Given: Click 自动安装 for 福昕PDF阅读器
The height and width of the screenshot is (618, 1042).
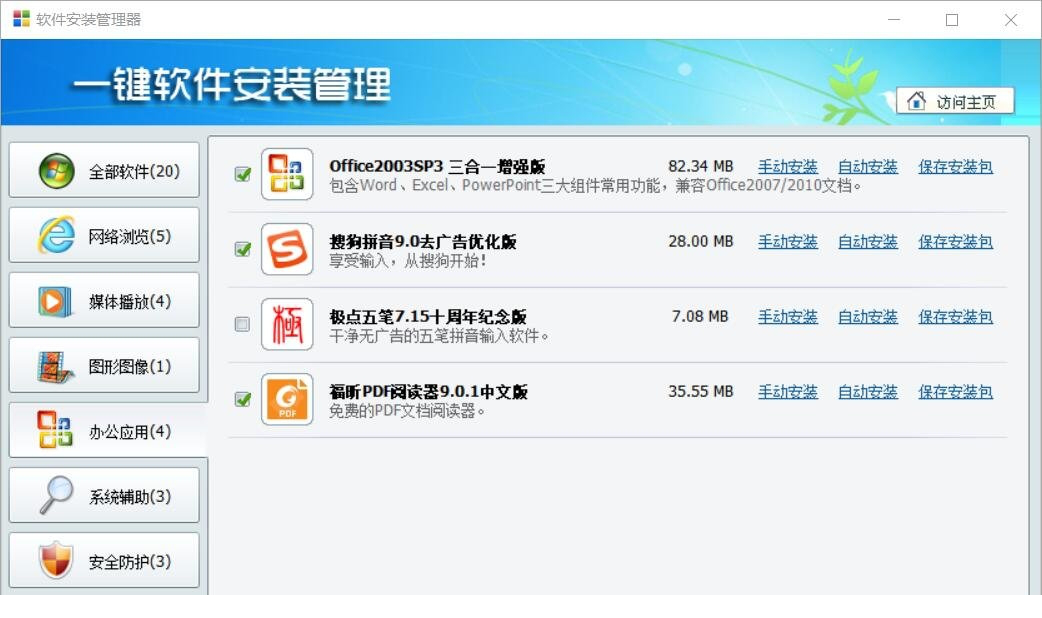Looking at the screenshot, I should [x=867, y=392].
